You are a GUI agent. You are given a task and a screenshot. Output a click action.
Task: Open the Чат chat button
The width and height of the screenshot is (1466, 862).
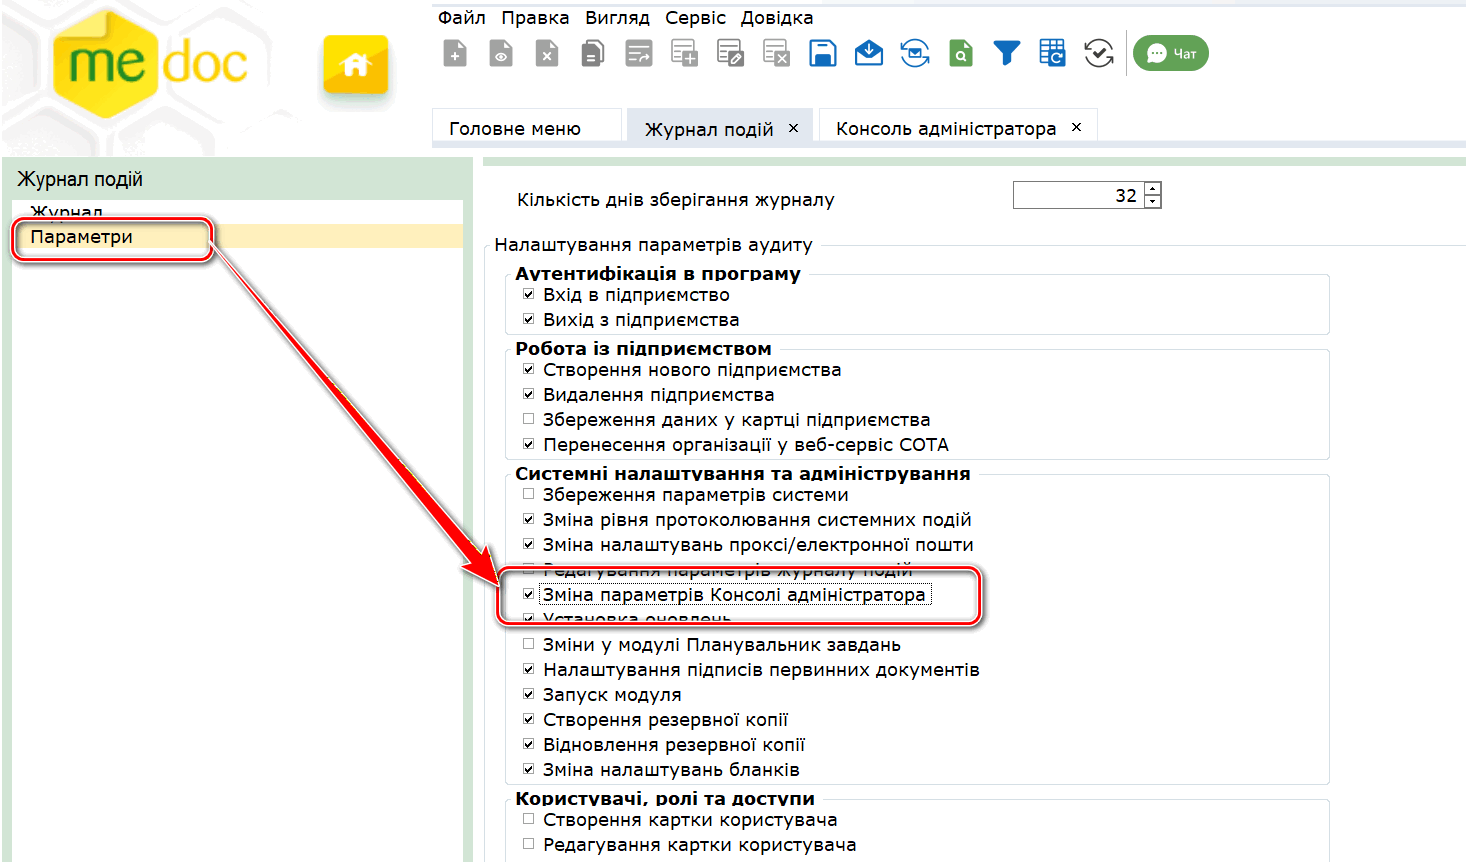pyautogui.click(x=1171, y=54)
